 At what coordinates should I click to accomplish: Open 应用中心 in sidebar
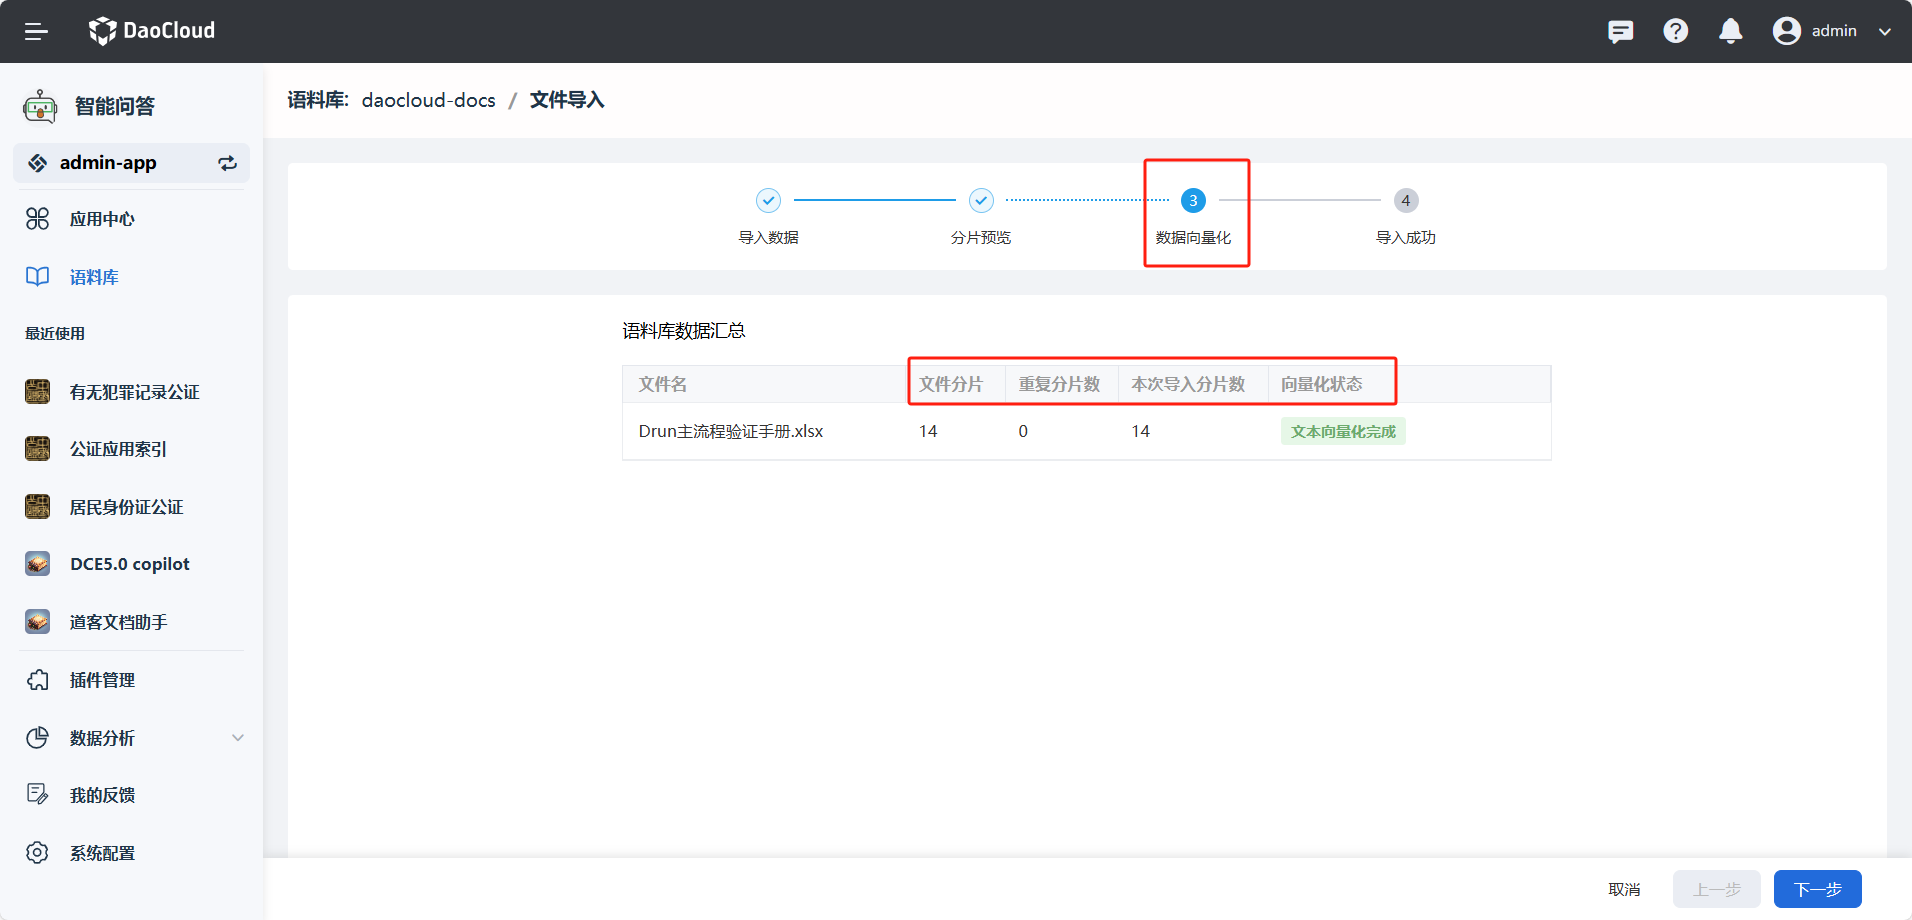coord(102,219)
